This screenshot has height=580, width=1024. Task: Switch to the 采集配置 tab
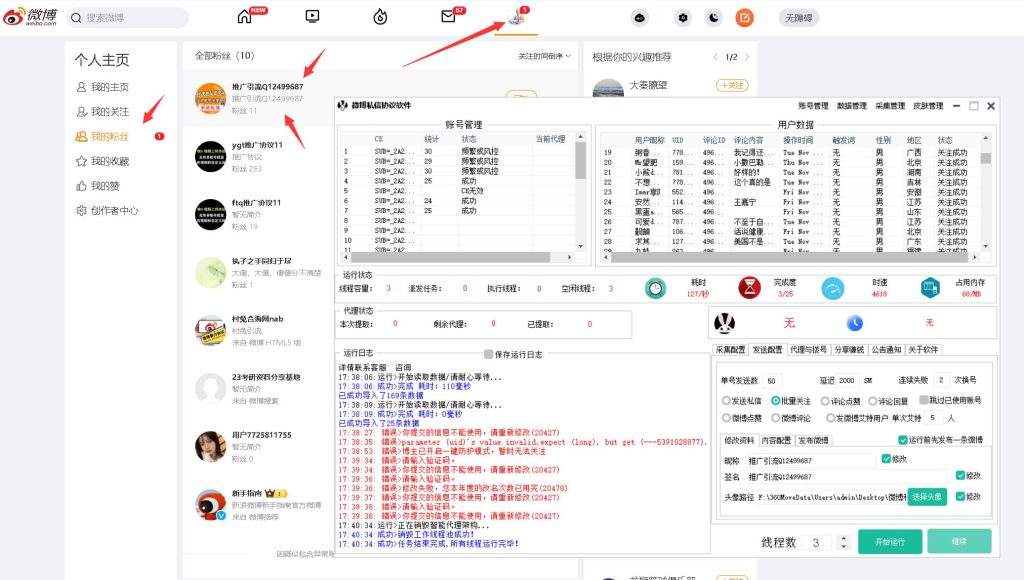pos(730,349)
